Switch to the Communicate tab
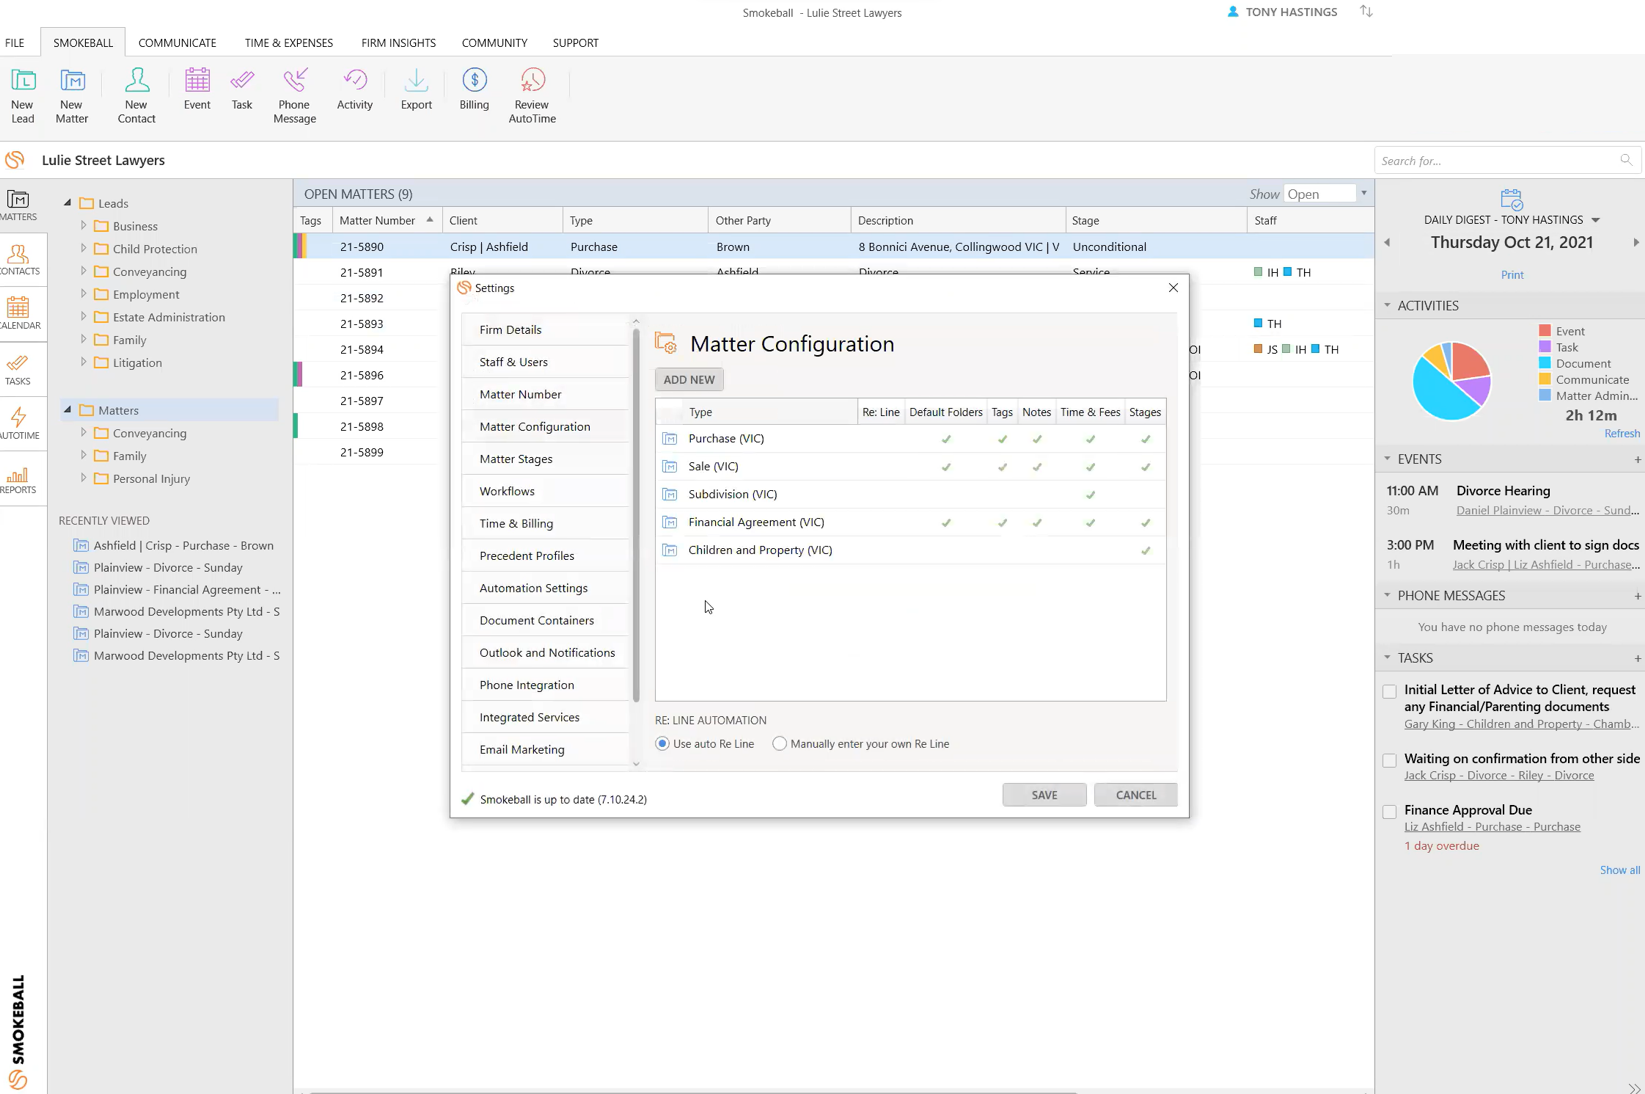Screen dimensions: 1645x1094 [177, 43]
